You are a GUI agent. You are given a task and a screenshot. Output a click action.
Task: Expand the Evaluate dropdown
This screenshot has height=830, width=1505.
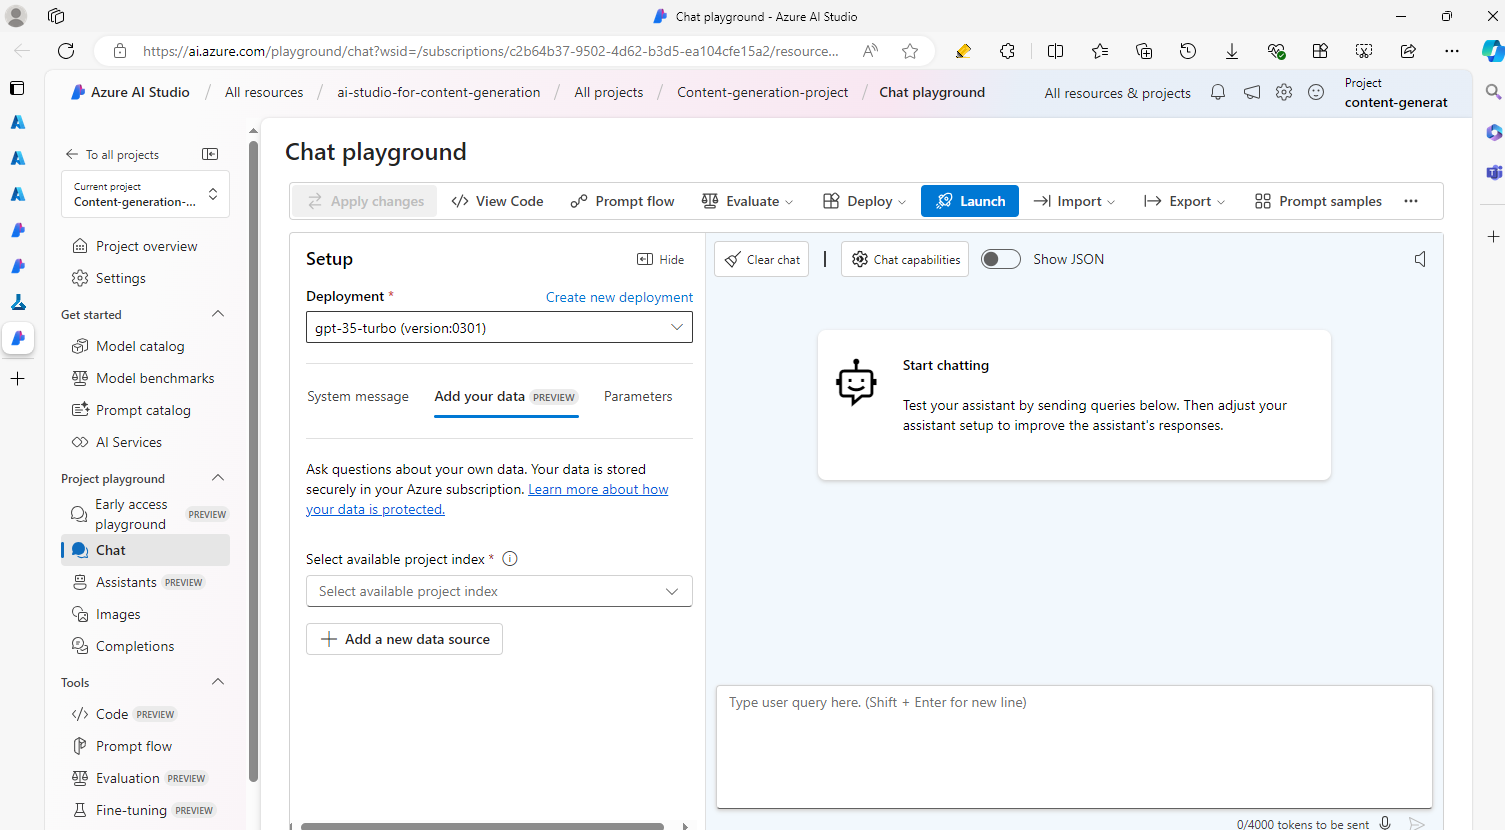[x=748, y=201]
